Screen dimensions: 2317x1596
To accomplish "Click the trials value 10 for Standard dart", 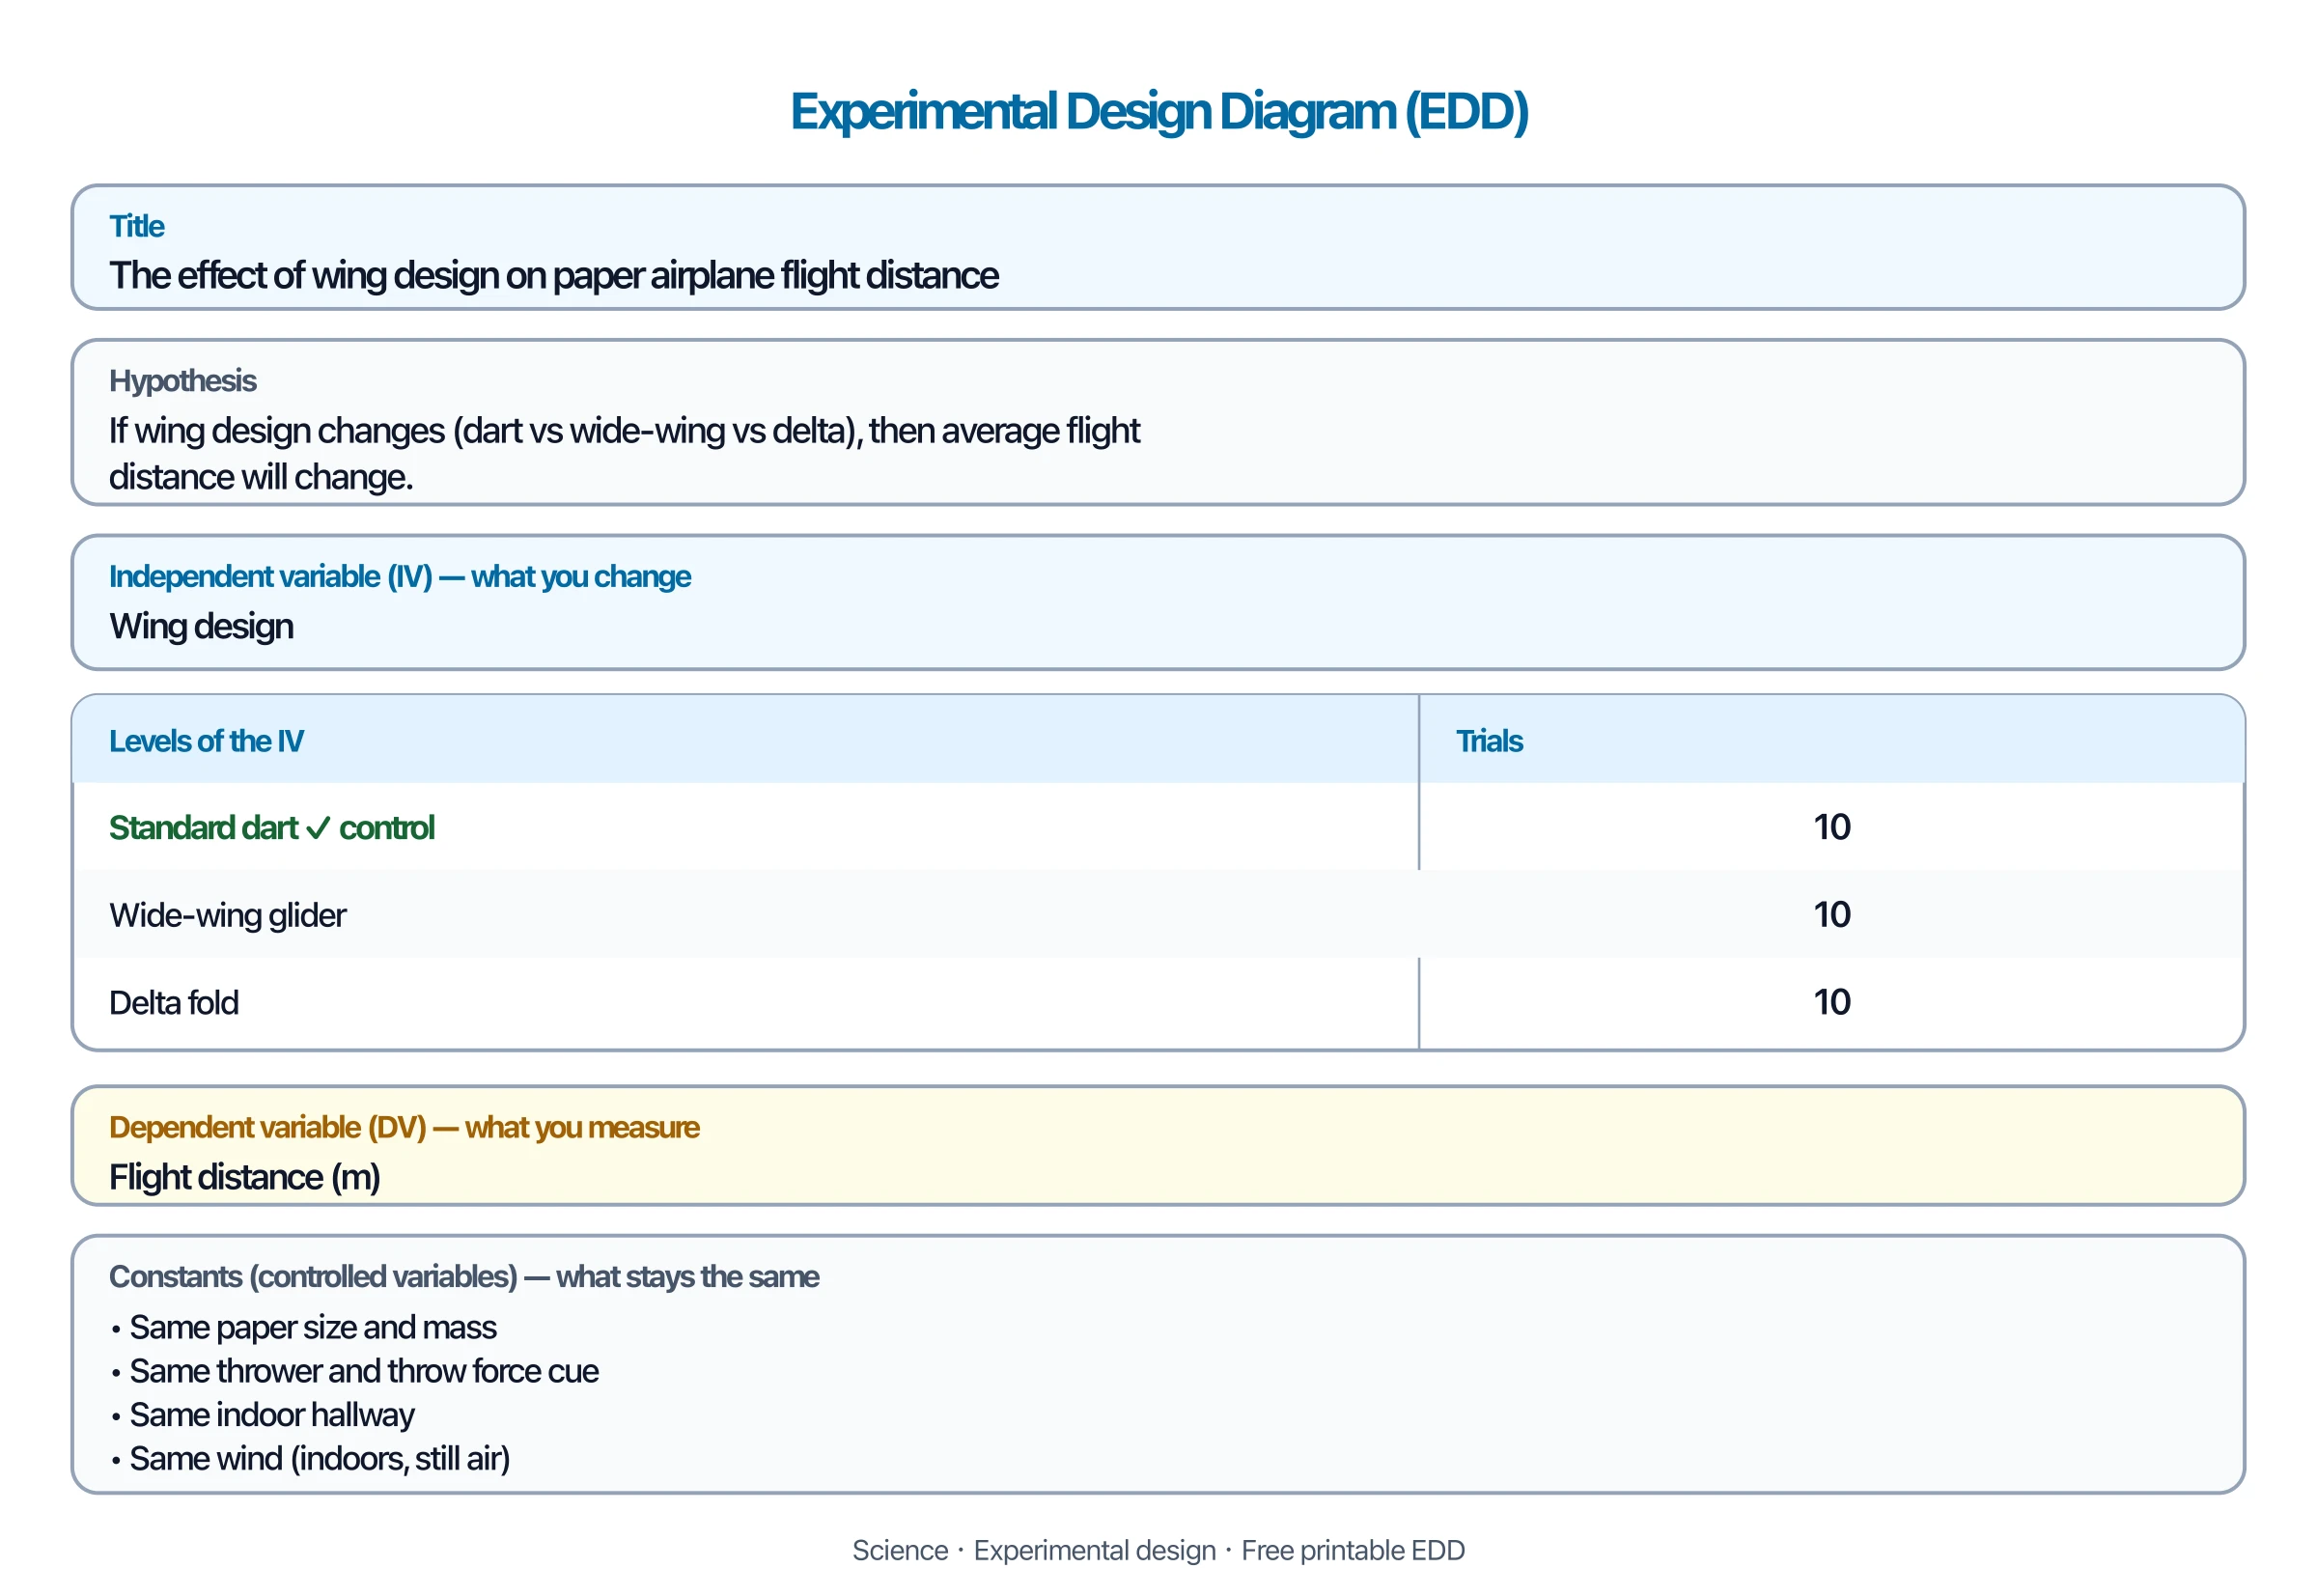I will click(1831, 827).
